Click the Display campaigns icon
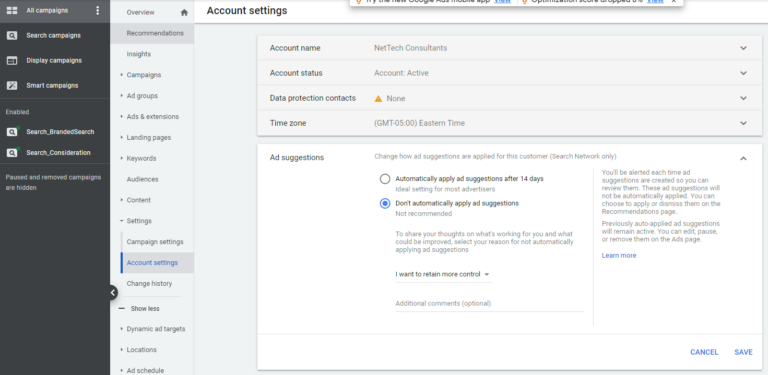This screenshot has height=375, width=768. 12,60
